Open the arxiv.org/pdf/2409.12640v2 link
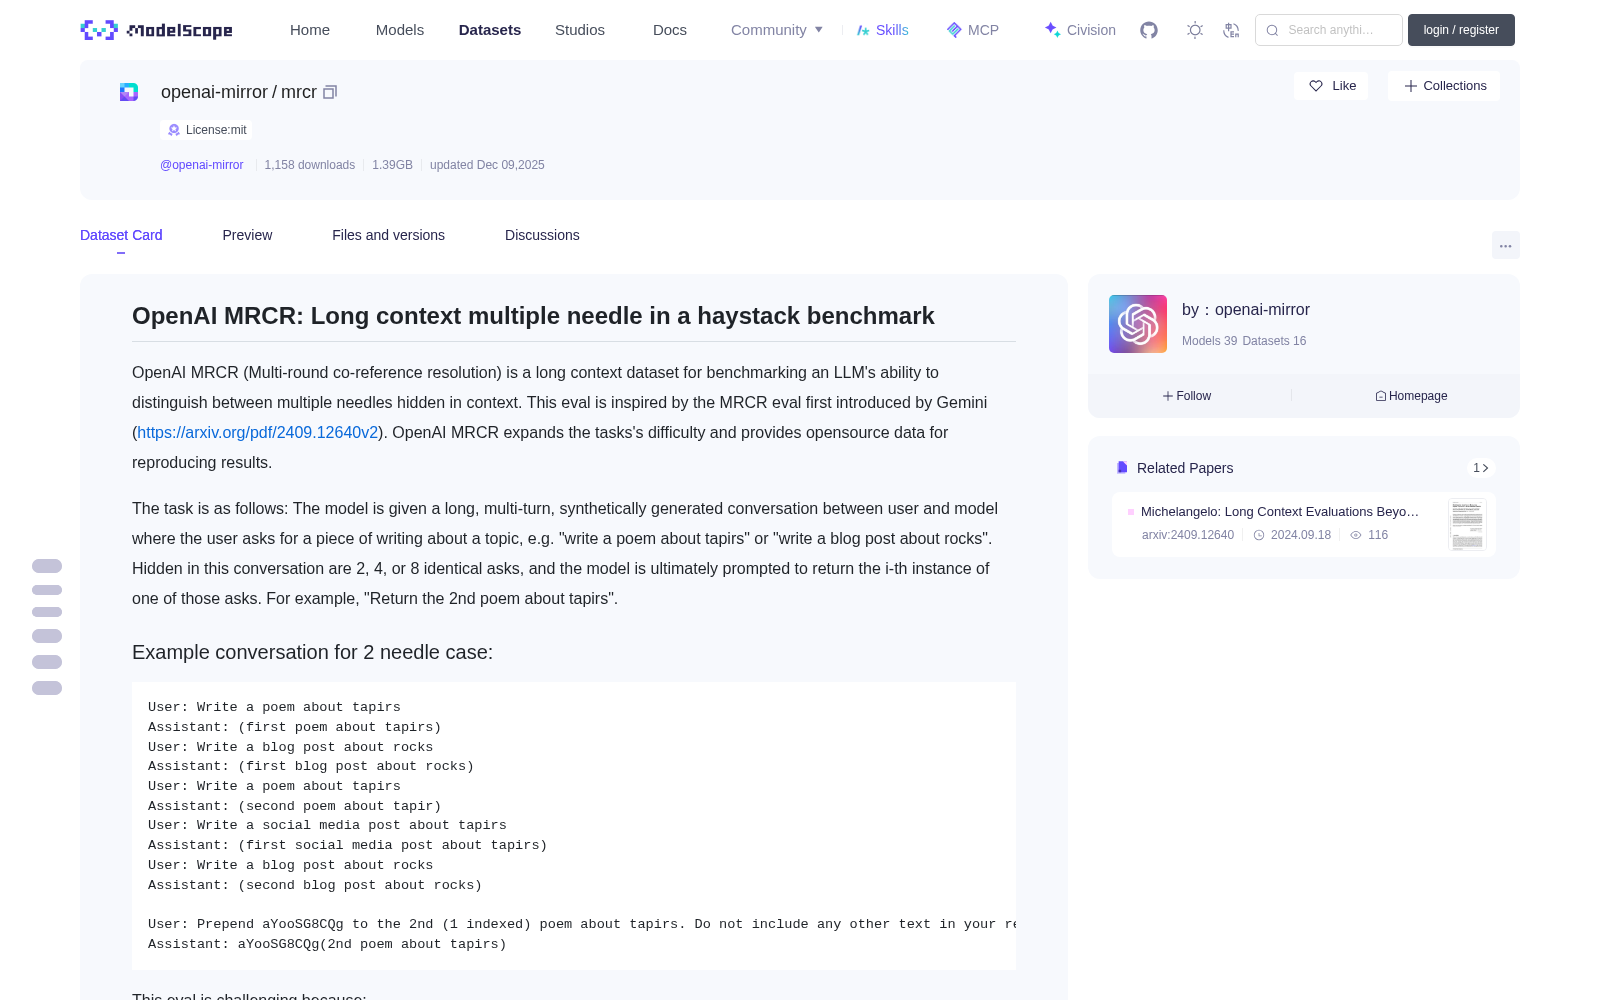This screenshot has width=1600, height=1000. coord(258,432)
